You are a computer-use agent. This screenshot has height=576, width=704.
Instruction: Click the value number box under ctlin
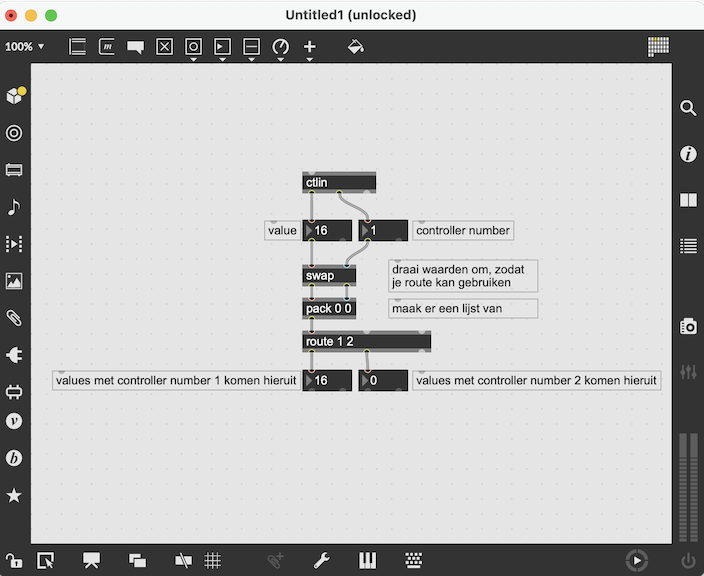tap(327, 231)
